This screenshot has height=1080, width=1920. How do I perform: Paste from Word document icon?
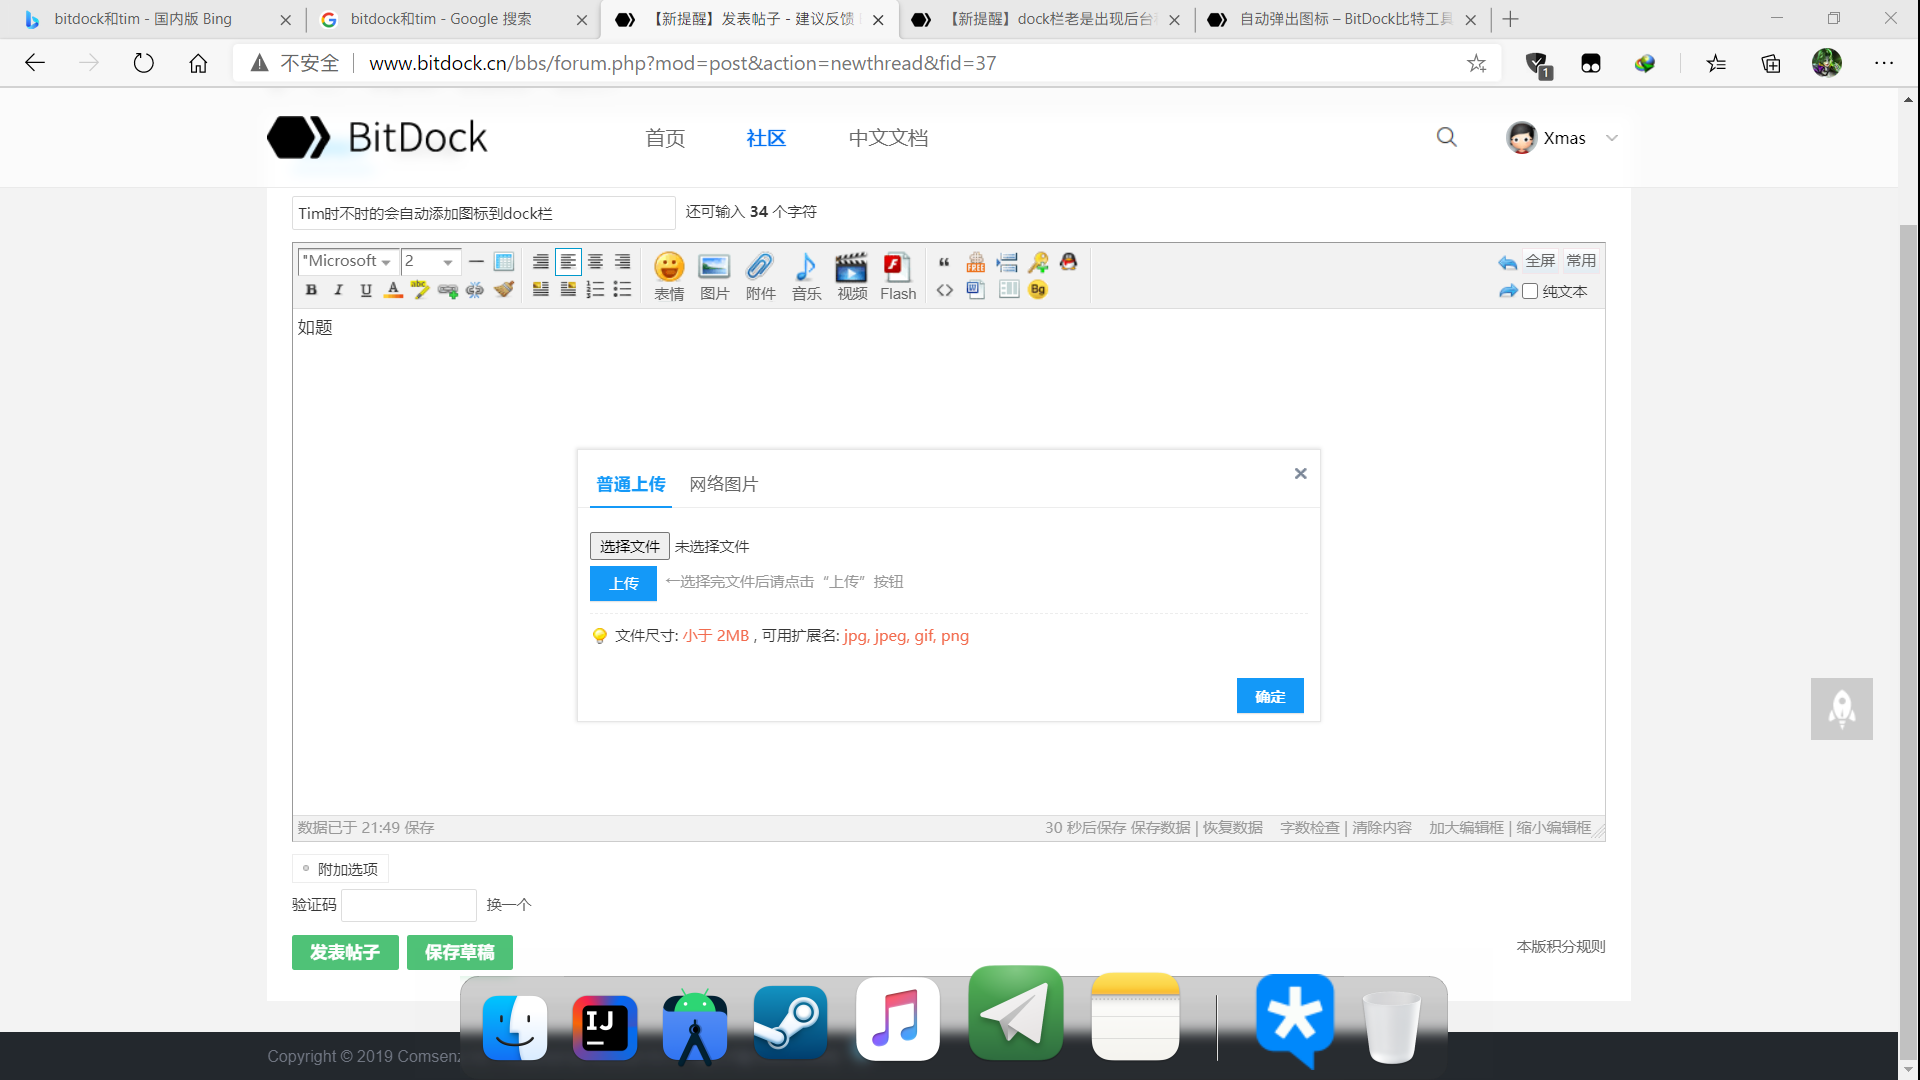(x=976, y=290)
